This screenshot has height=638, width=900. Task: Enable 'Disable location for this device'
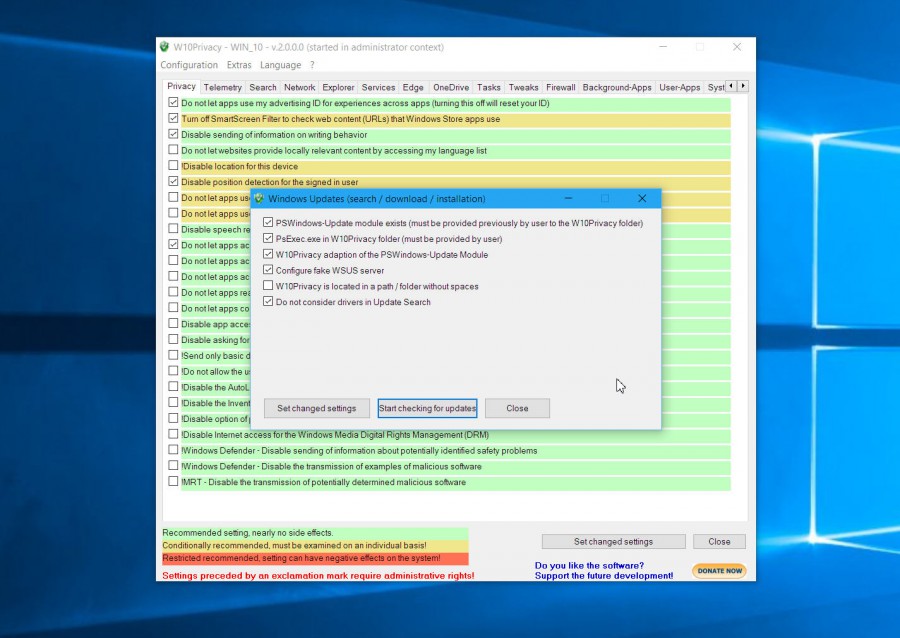click(x=173, y=166)
